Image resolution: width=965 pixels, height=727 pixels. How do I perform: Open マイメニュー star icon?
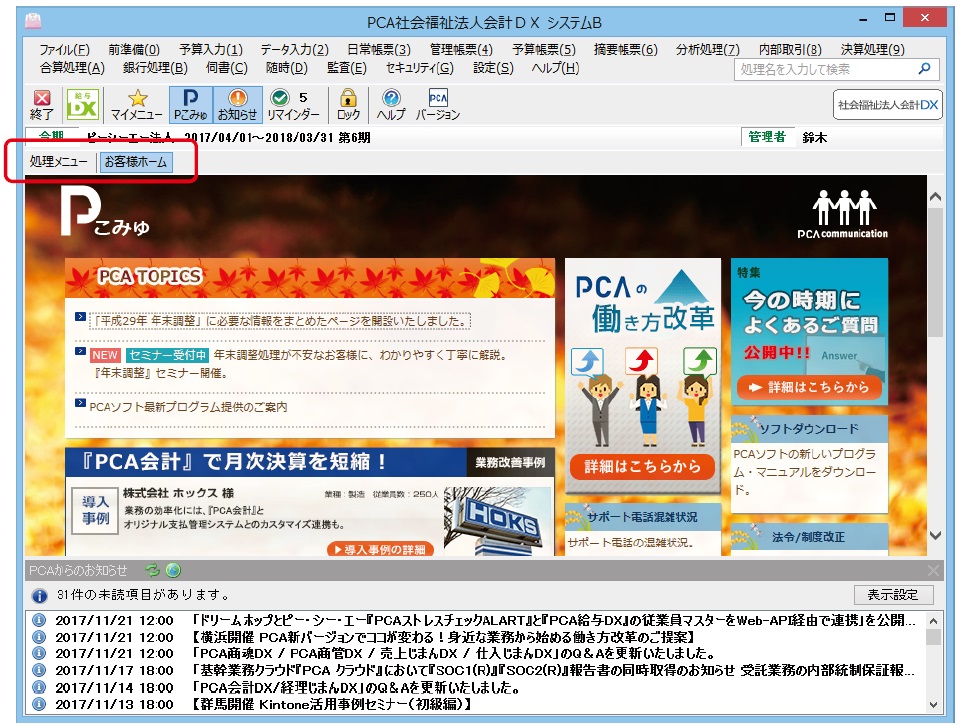137,104
